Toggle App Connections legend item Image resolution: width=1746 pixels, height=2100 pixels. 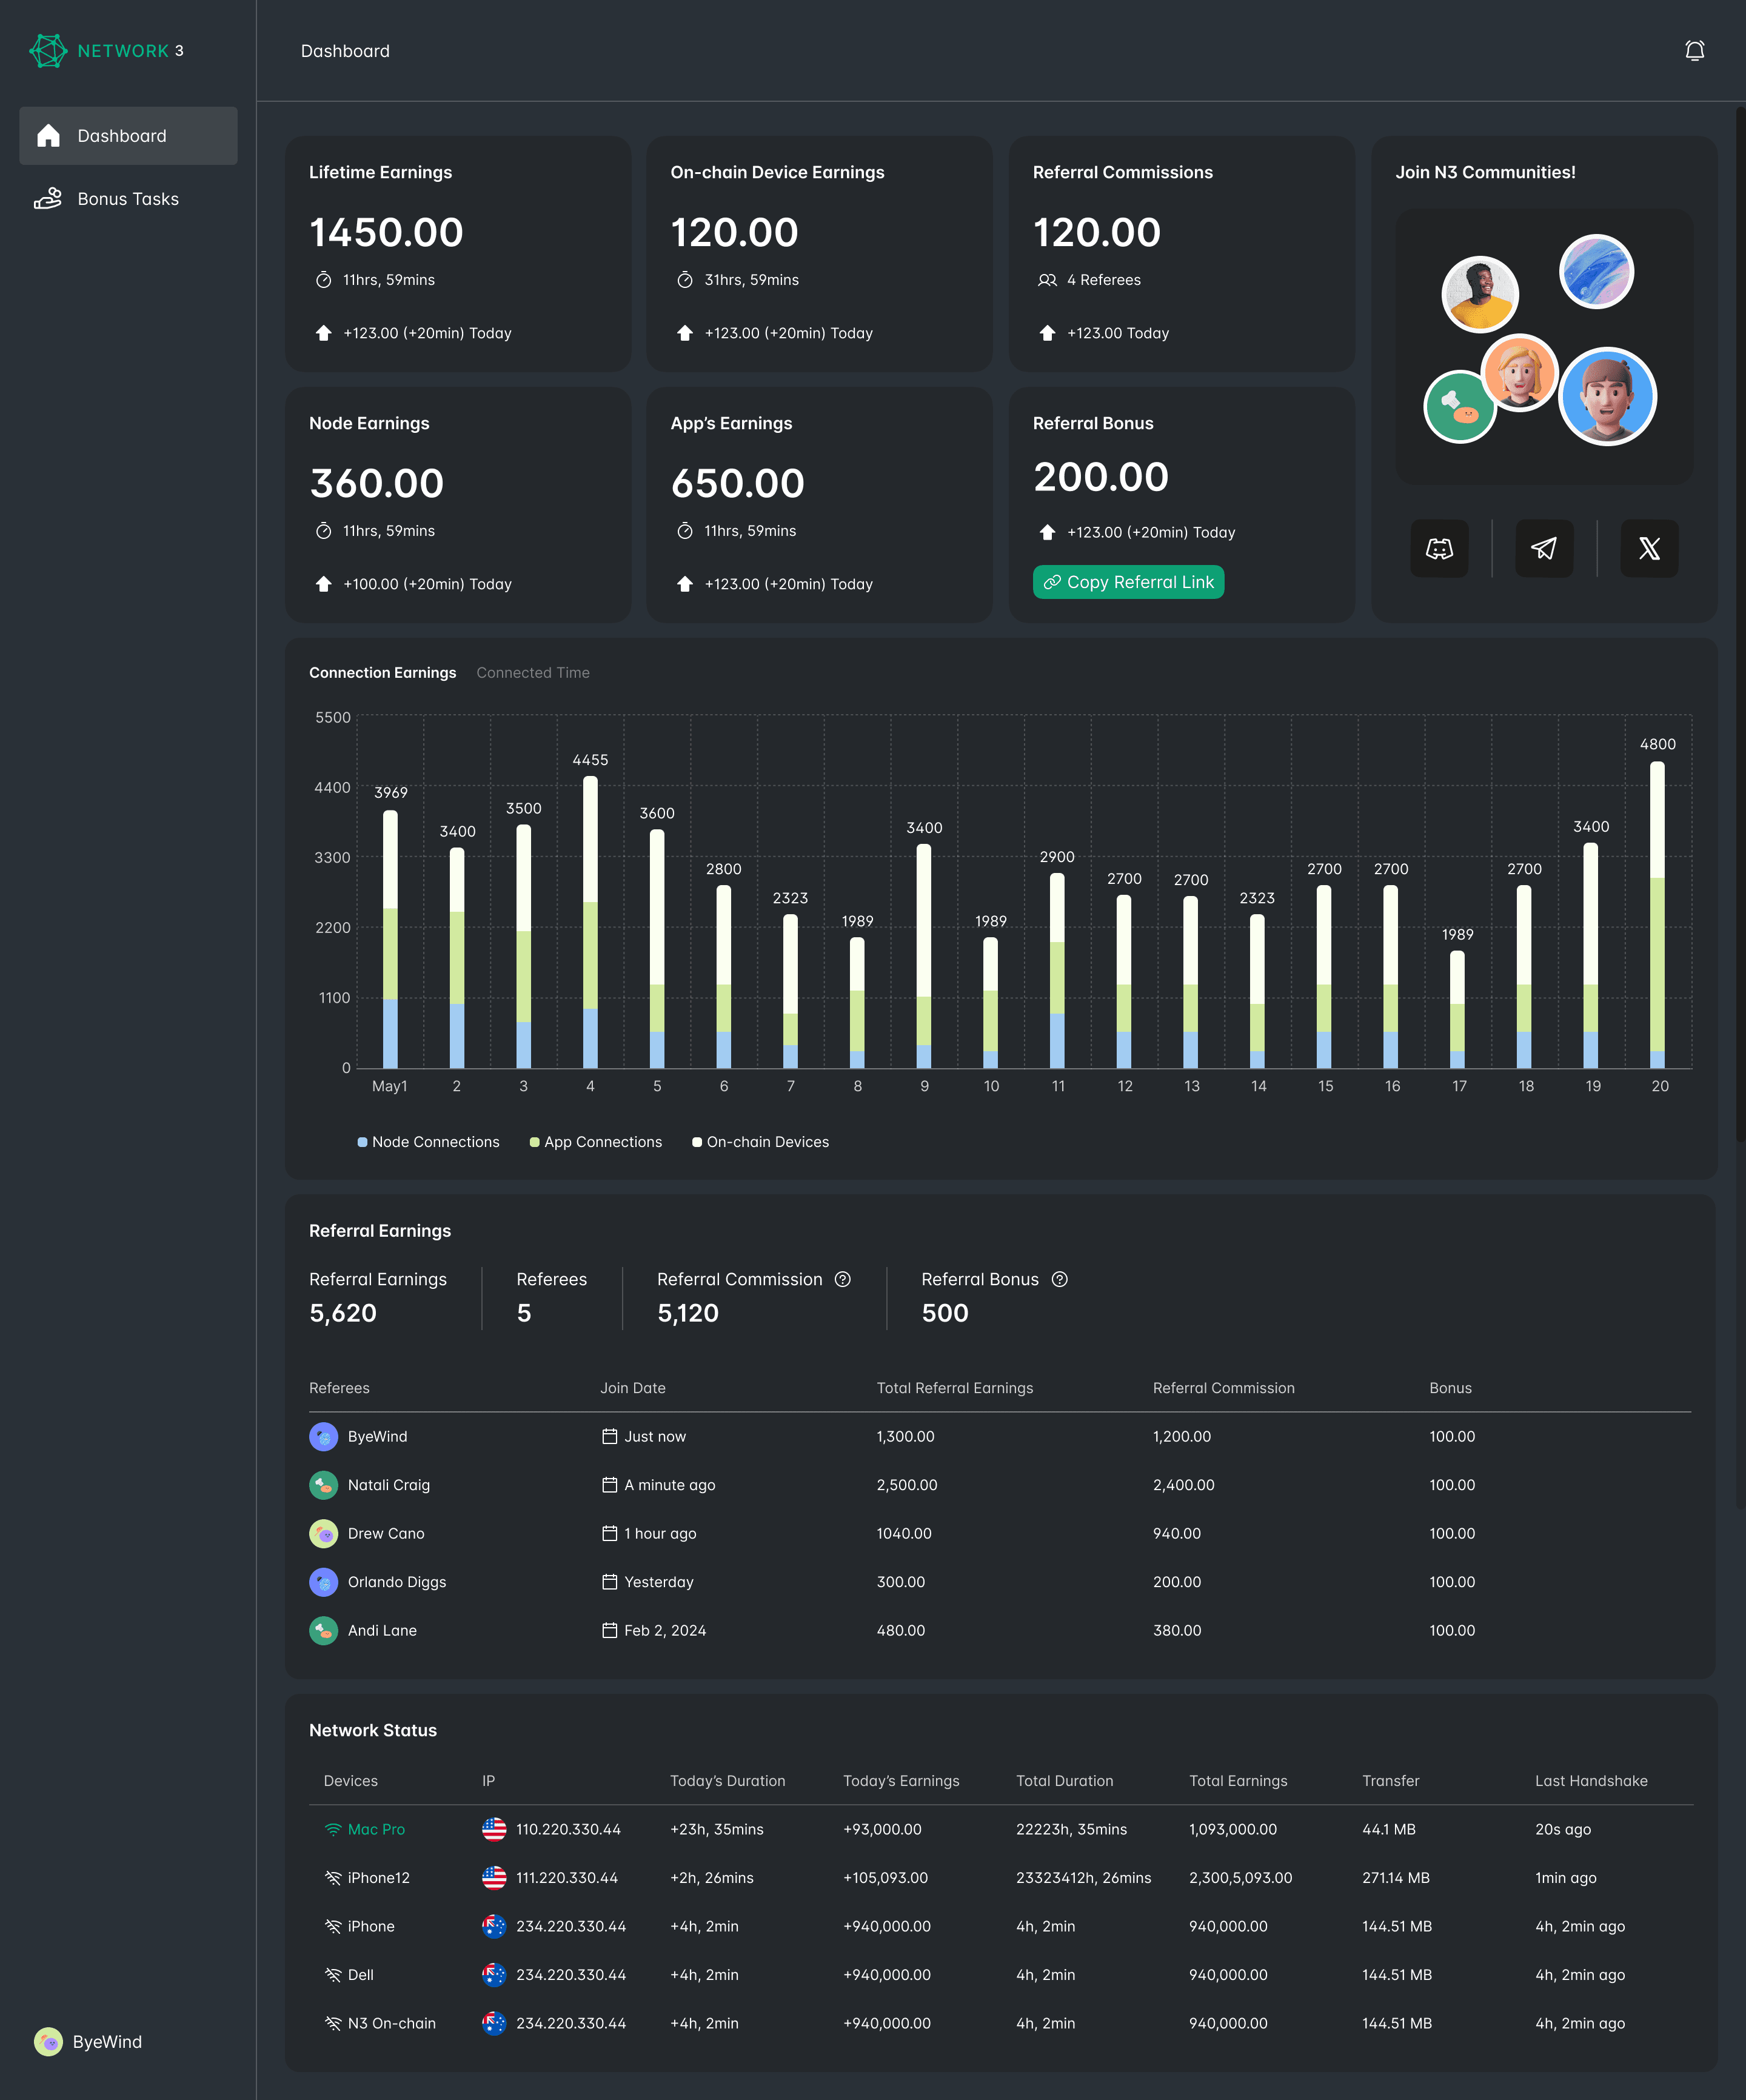596,1142
